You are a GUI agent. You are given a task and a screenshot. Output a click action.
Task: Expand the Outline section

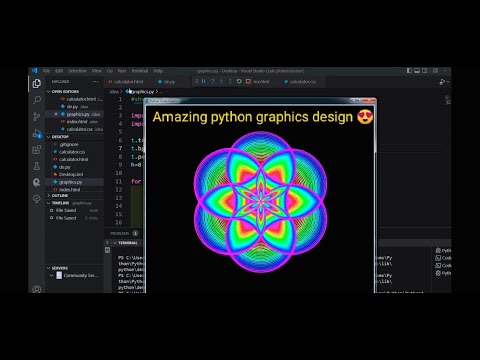click(49, 195)
